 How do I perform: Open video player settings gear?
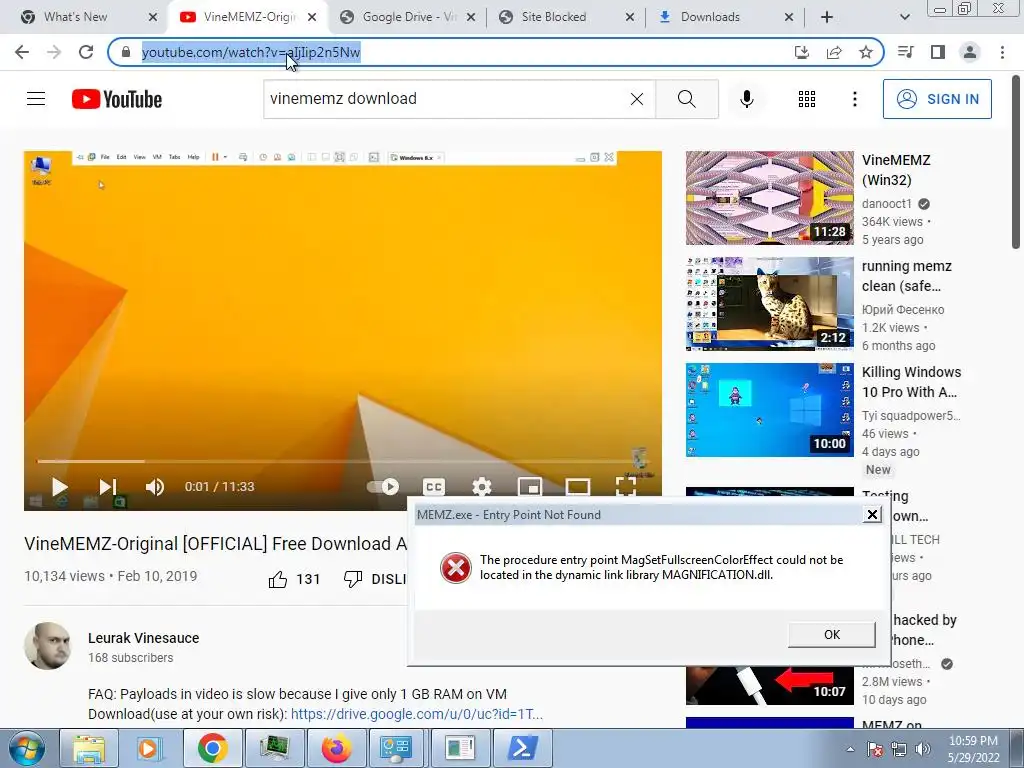click(x=481, y=487)
